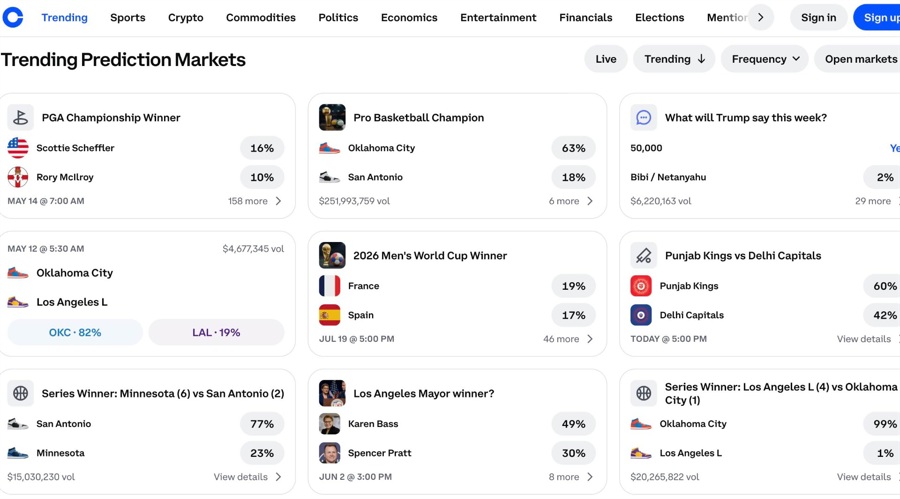
Task: Expand 158 more PGA Championship options
Action: 255,201
